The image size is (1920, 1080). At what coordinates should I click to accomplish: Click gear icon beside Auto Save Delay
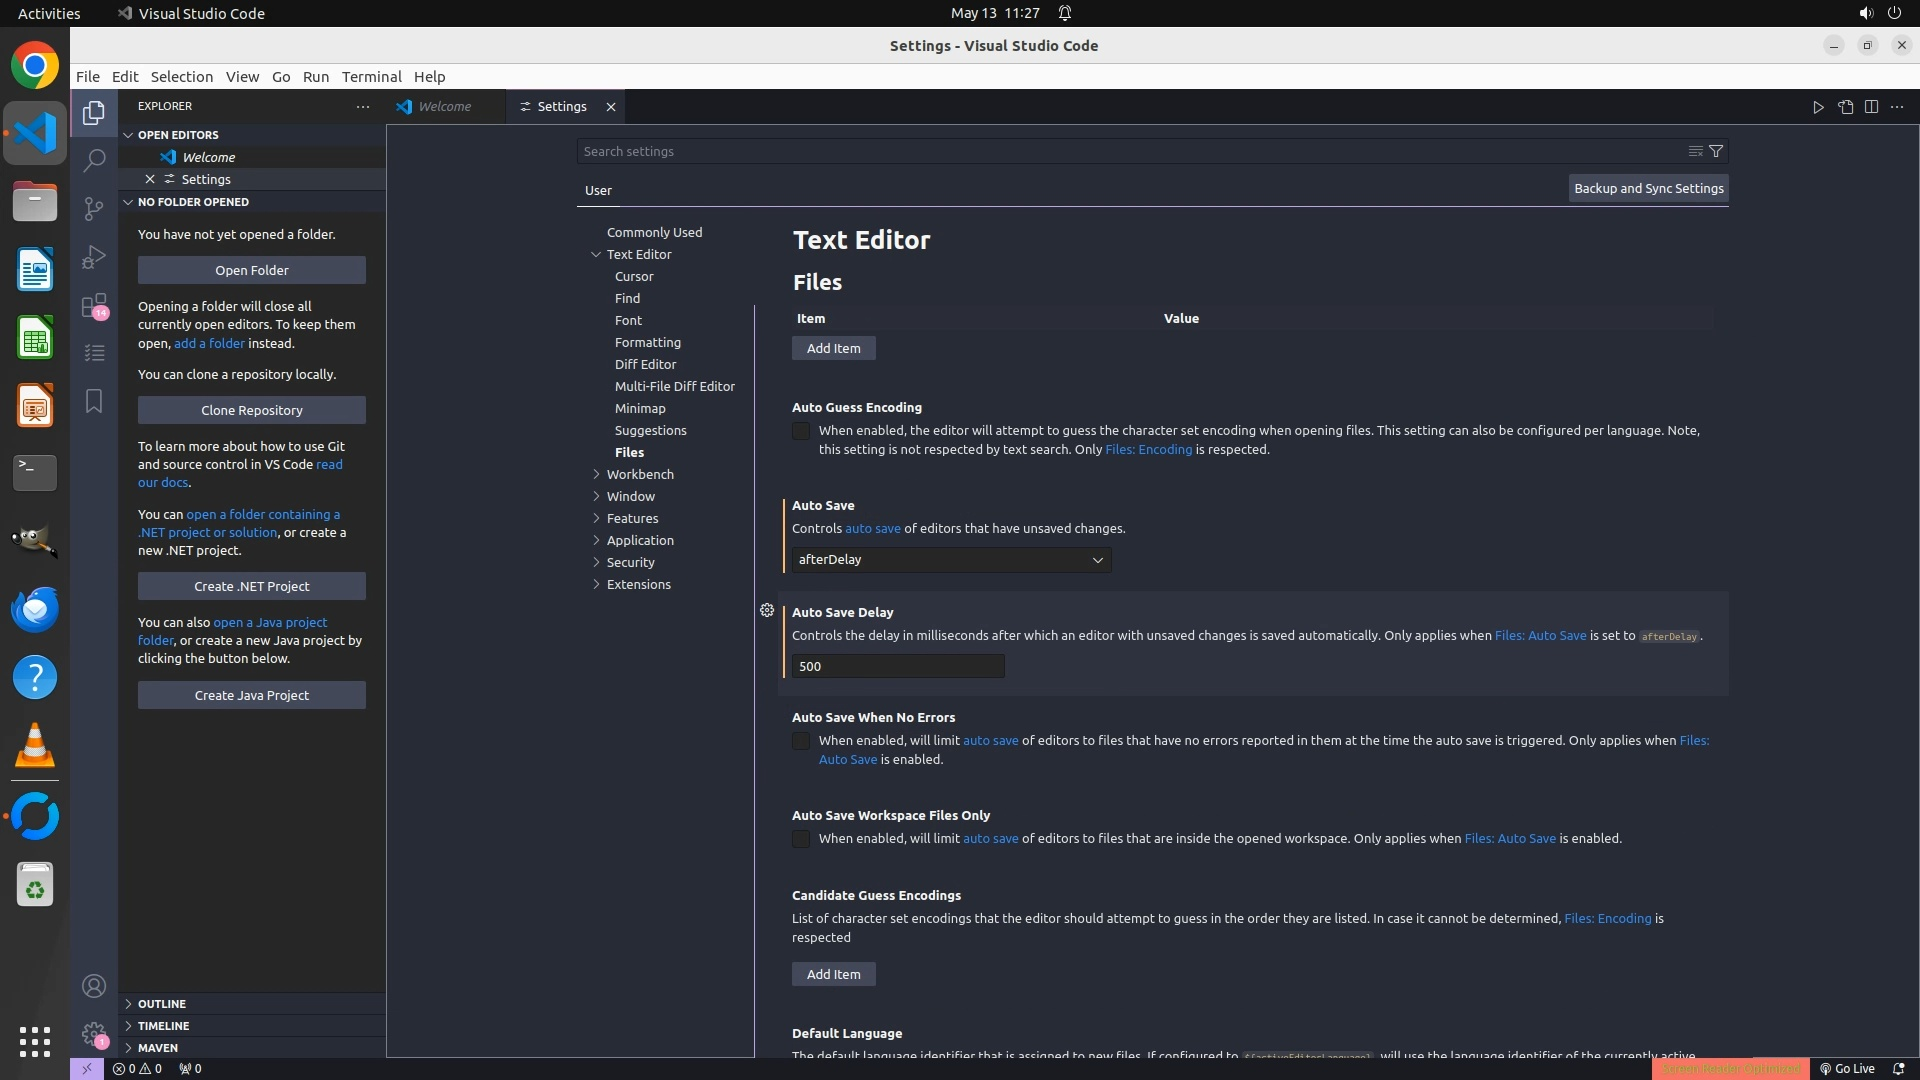(x=767, y=610)
